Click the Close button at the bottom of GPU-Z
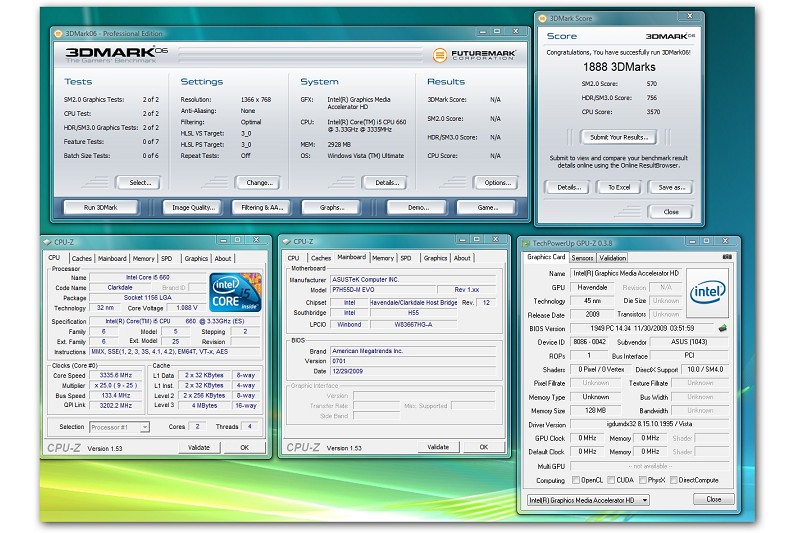The height and width of the screenshot is (533, 800). (713, 499)
